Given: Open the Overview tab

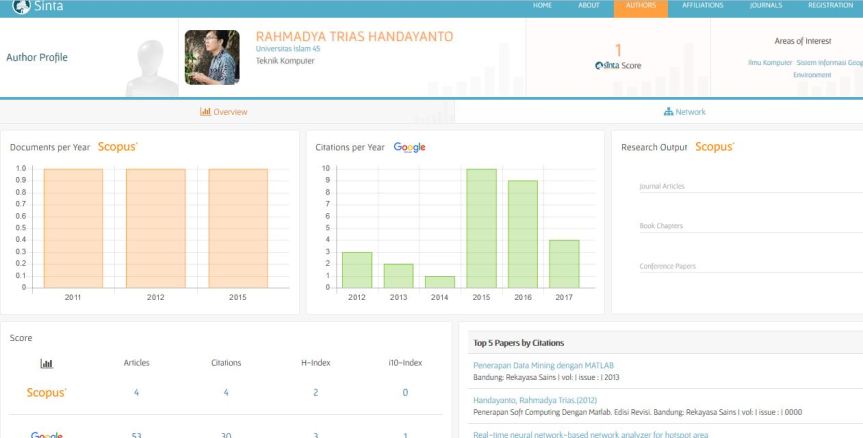Looking at the screenshot, I should pyautogui.click(x=225, y=112).
